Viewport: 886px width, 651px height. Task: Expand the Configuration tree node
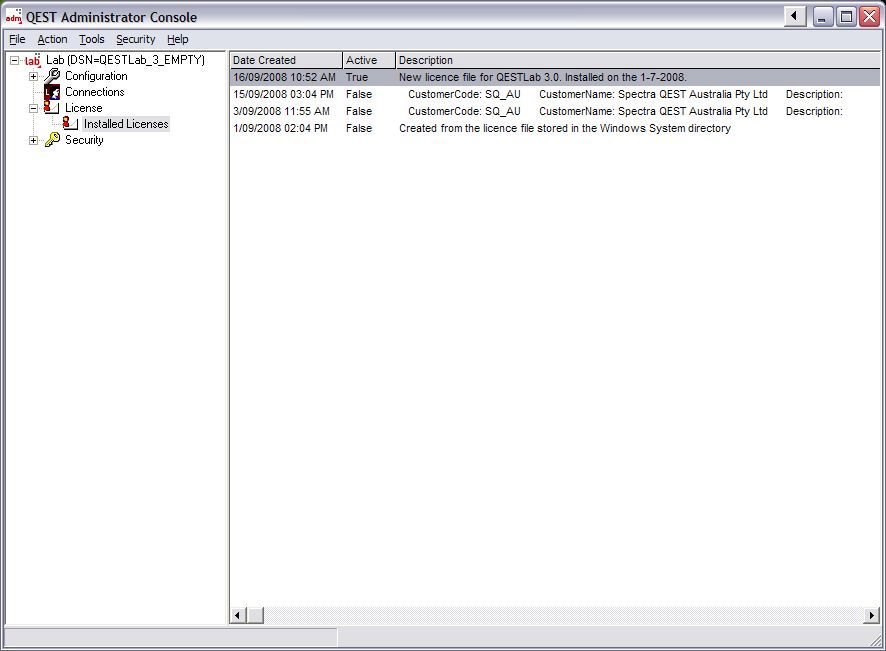click(33, 76)
